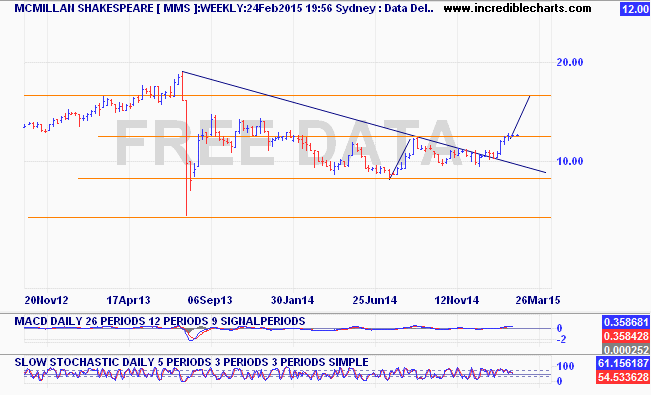This screenshot has height=395, width=651.
Task: Click the SLOW STOCHASTIC DAILY indicator title
Action: click(x=191, y=362)
